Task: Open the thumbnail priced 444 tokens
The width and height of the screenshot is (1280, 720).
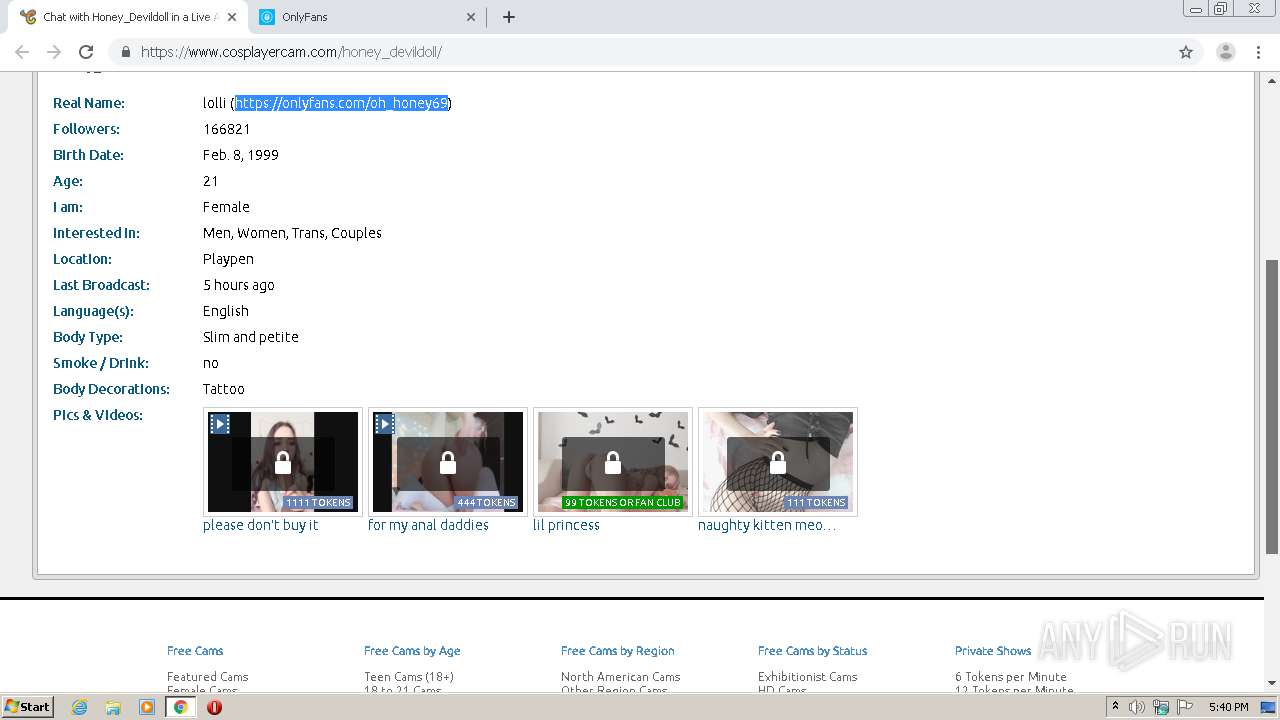Action: (448, 462)
